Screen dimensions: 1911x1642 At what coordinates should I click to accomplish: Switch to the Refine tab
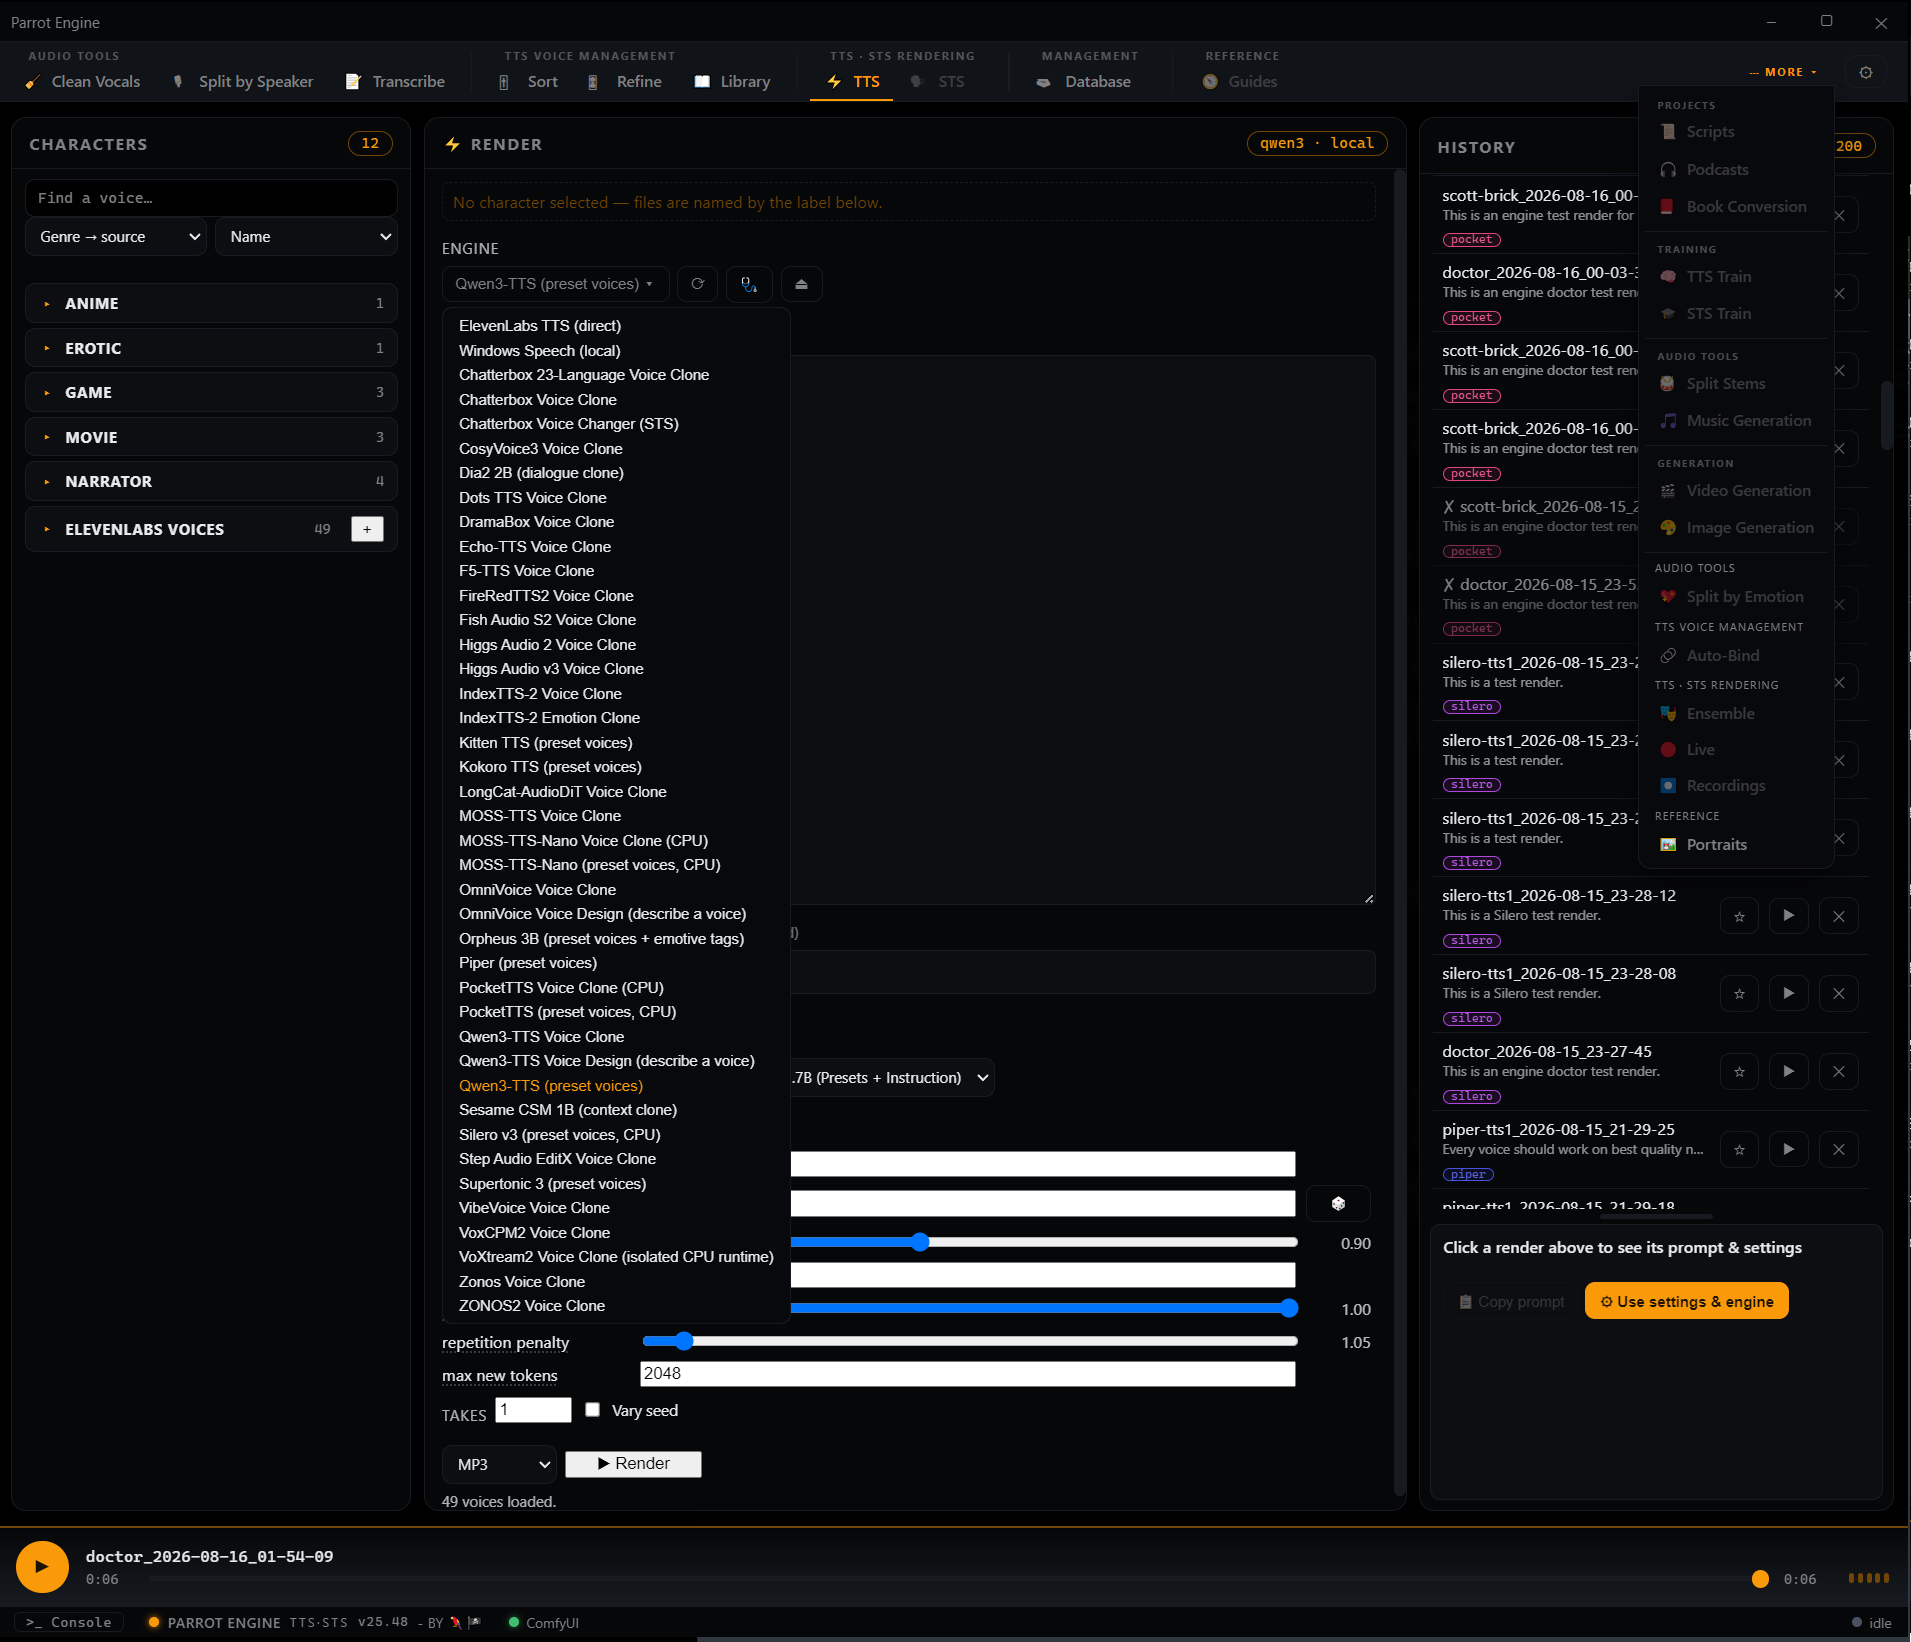point(625,82)
